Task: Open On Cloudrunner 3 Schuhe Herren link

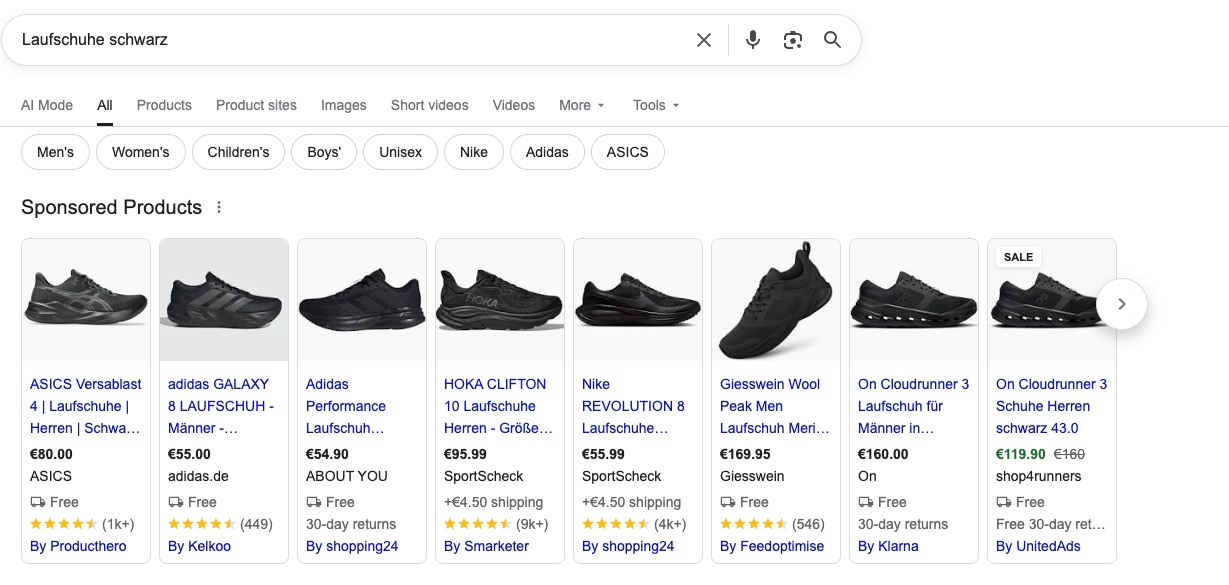Action: [1052, 406]
